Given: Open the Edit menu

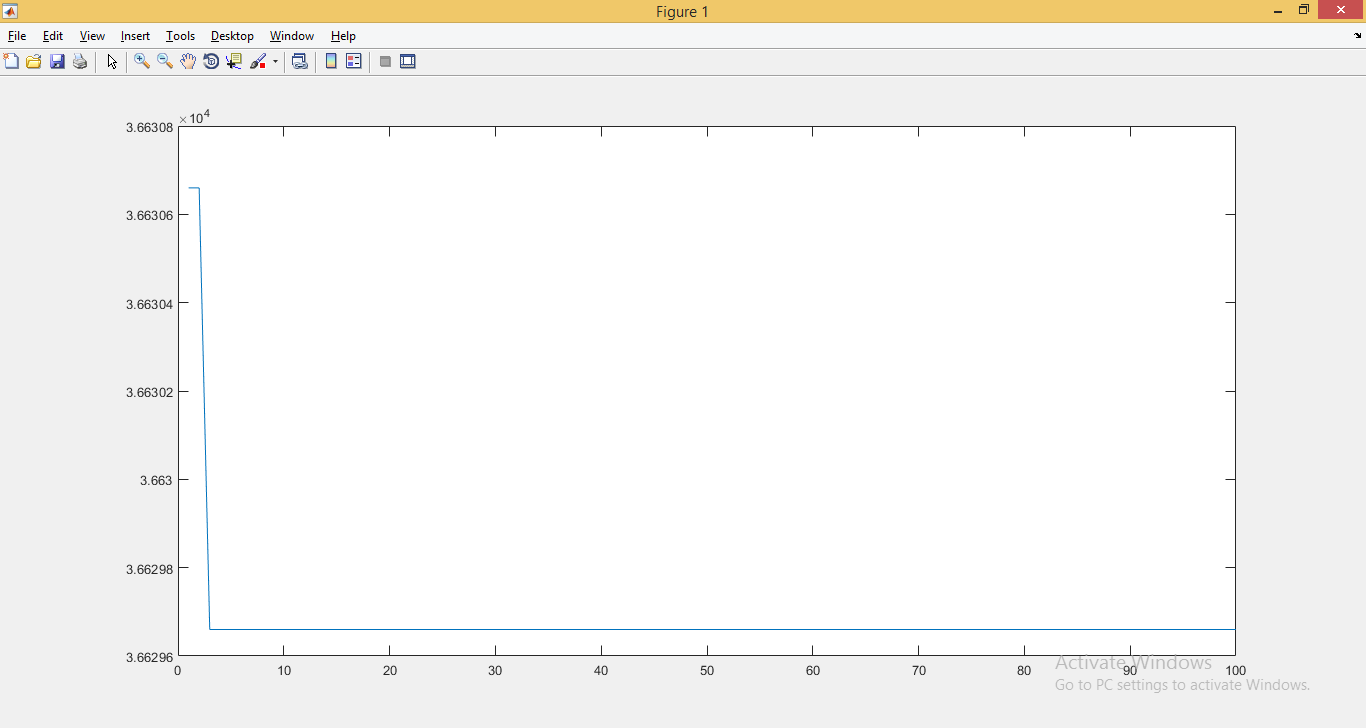Looking at the screenshot, I should (53, 36).
